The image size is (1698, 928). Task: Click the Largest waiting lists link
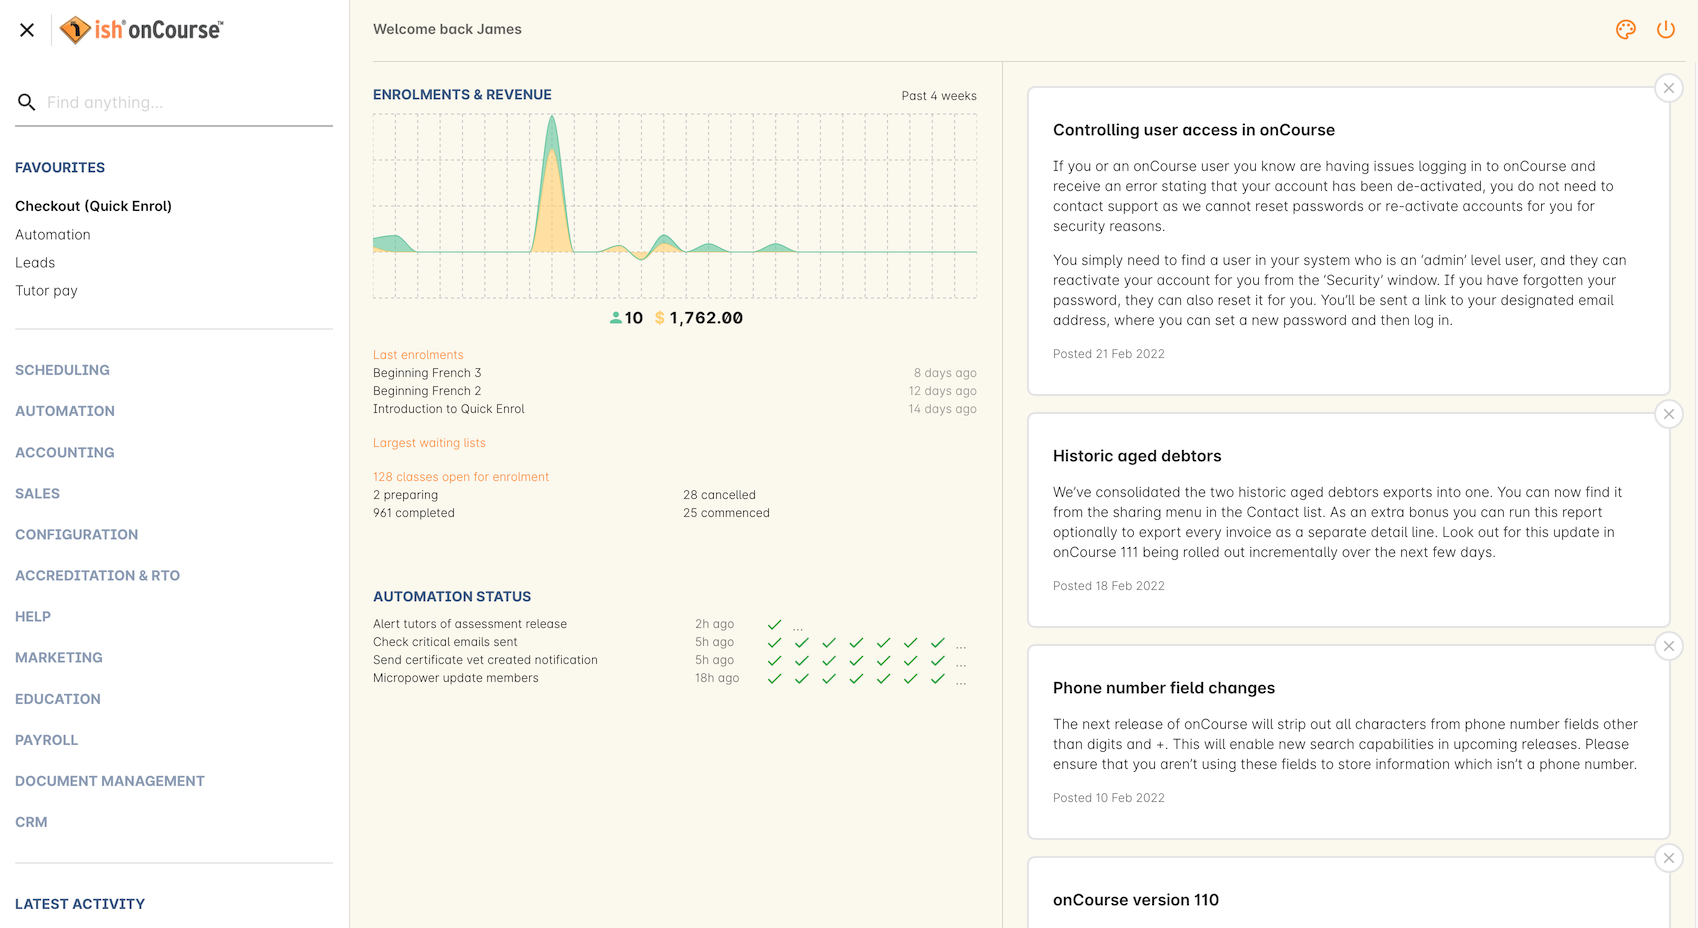click(x=429, y=443)
